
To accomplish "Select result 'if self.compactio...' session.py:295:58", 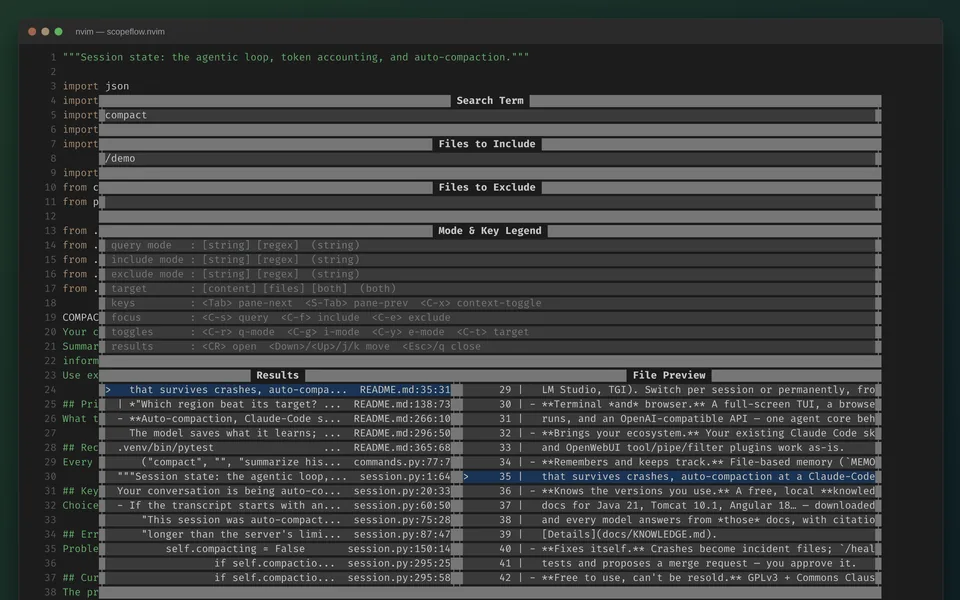I will point(278,578).
